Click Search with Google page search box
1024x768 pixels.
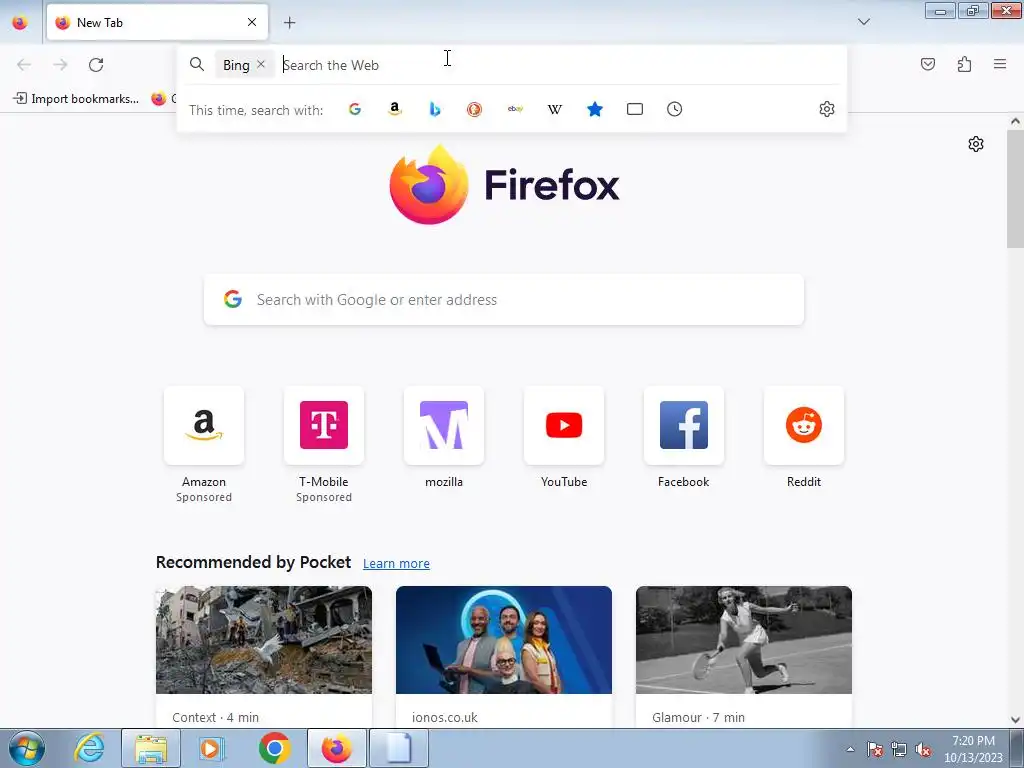click(x=504, y=300)
